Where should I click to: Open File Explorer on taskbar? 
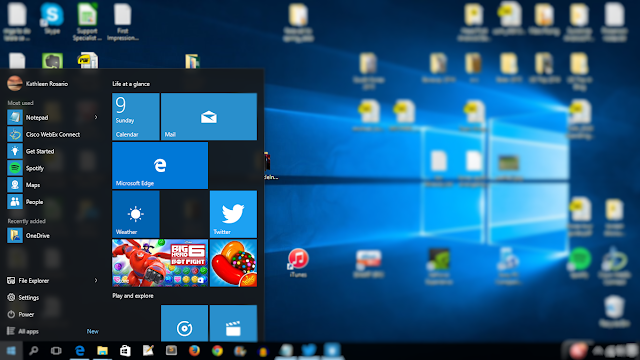pyautogui.click(x=102, y=351)
